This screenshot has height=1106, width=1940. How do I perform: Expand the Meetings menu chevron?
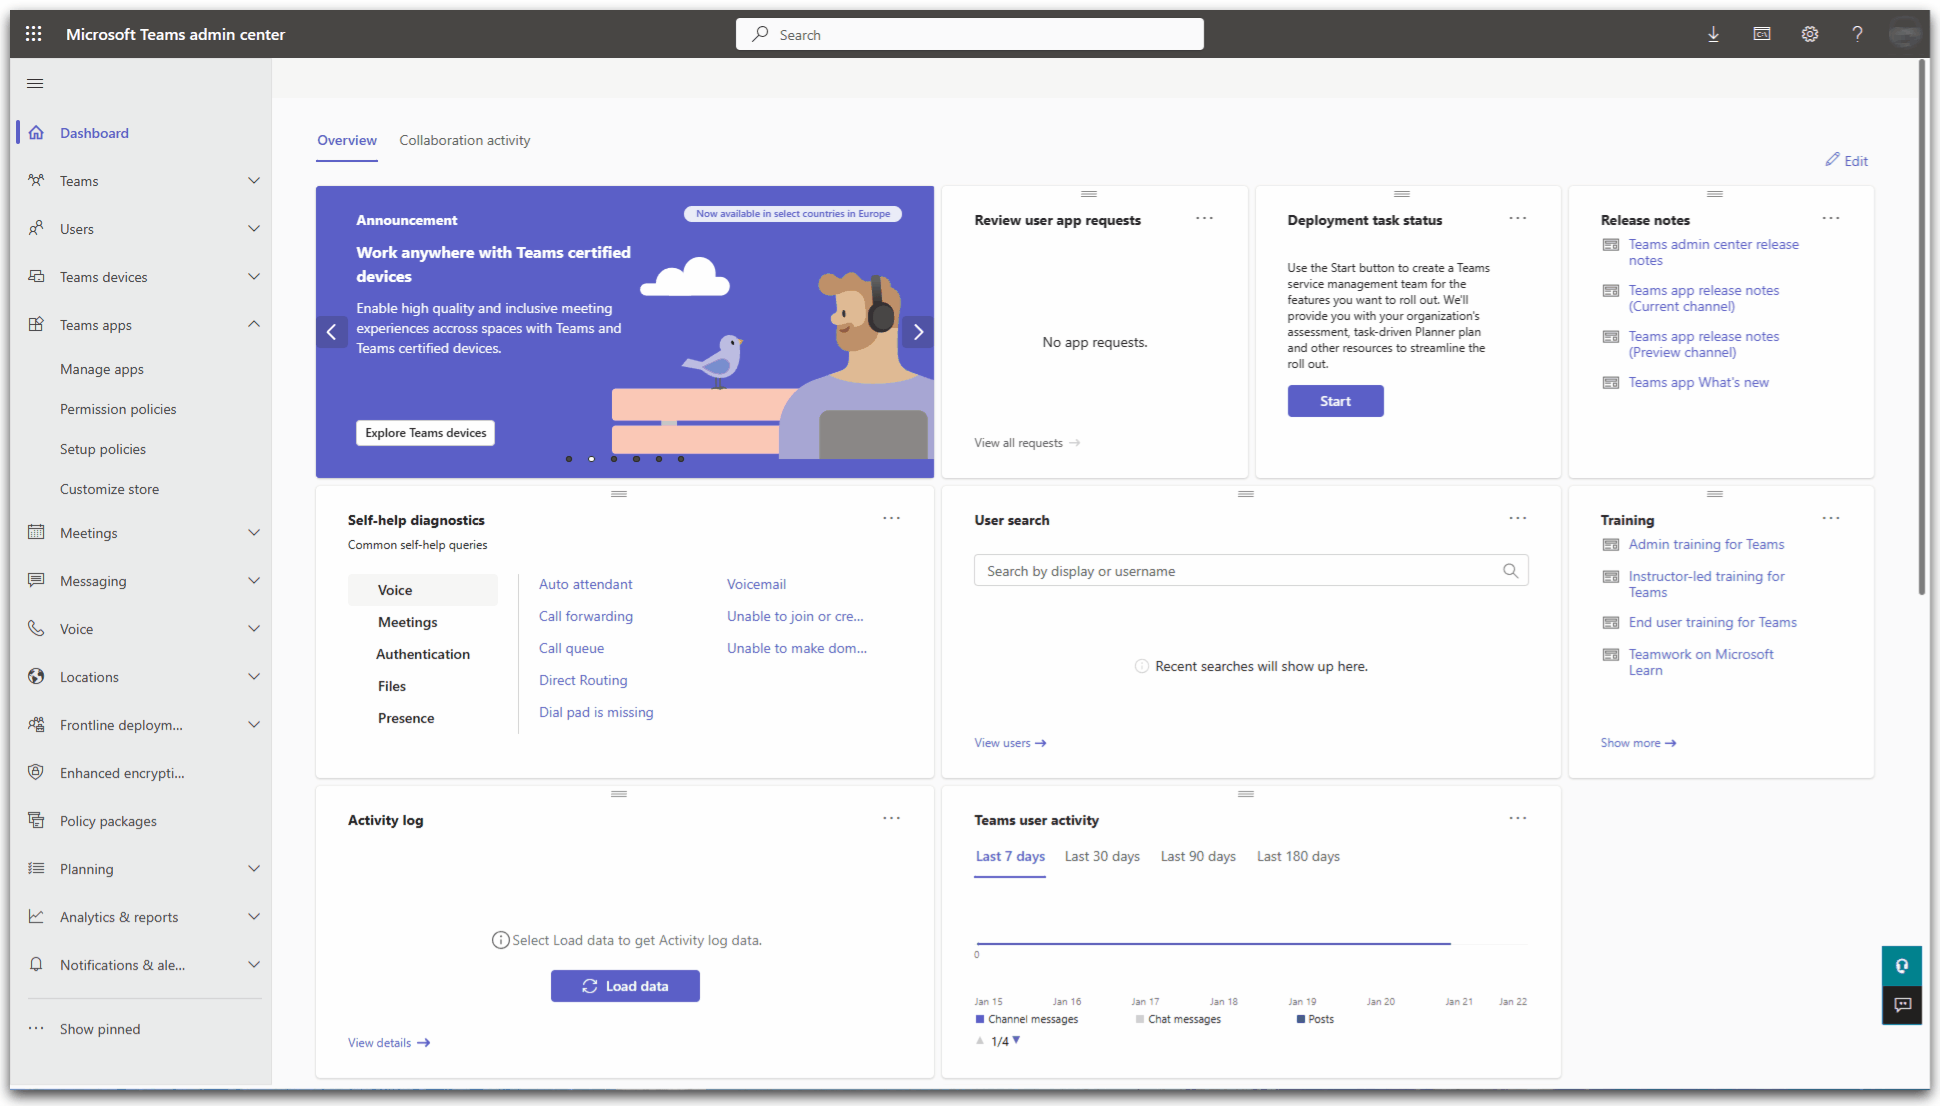pyautogui.click(x=254, y=533)
